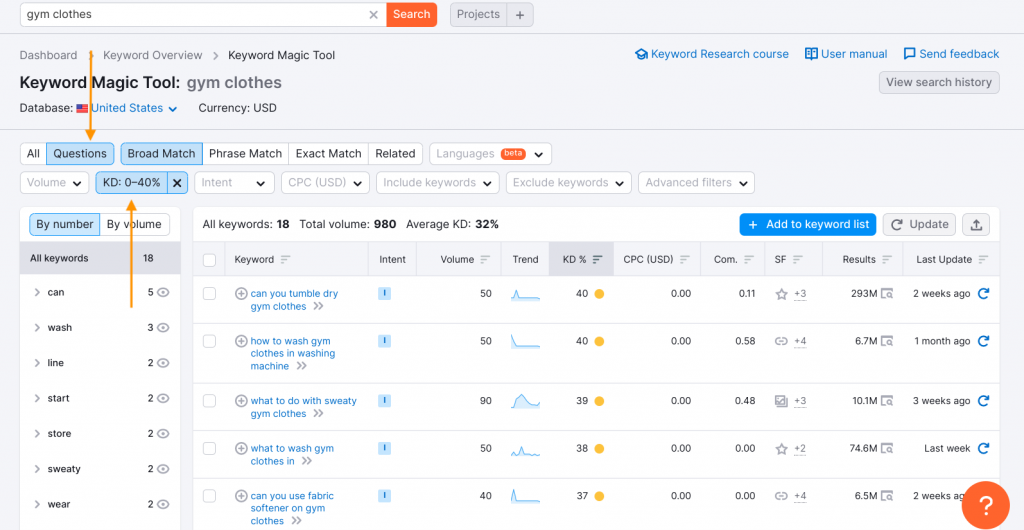
Task: Switch to the Phrase Match tab
Action: point(246,154)
